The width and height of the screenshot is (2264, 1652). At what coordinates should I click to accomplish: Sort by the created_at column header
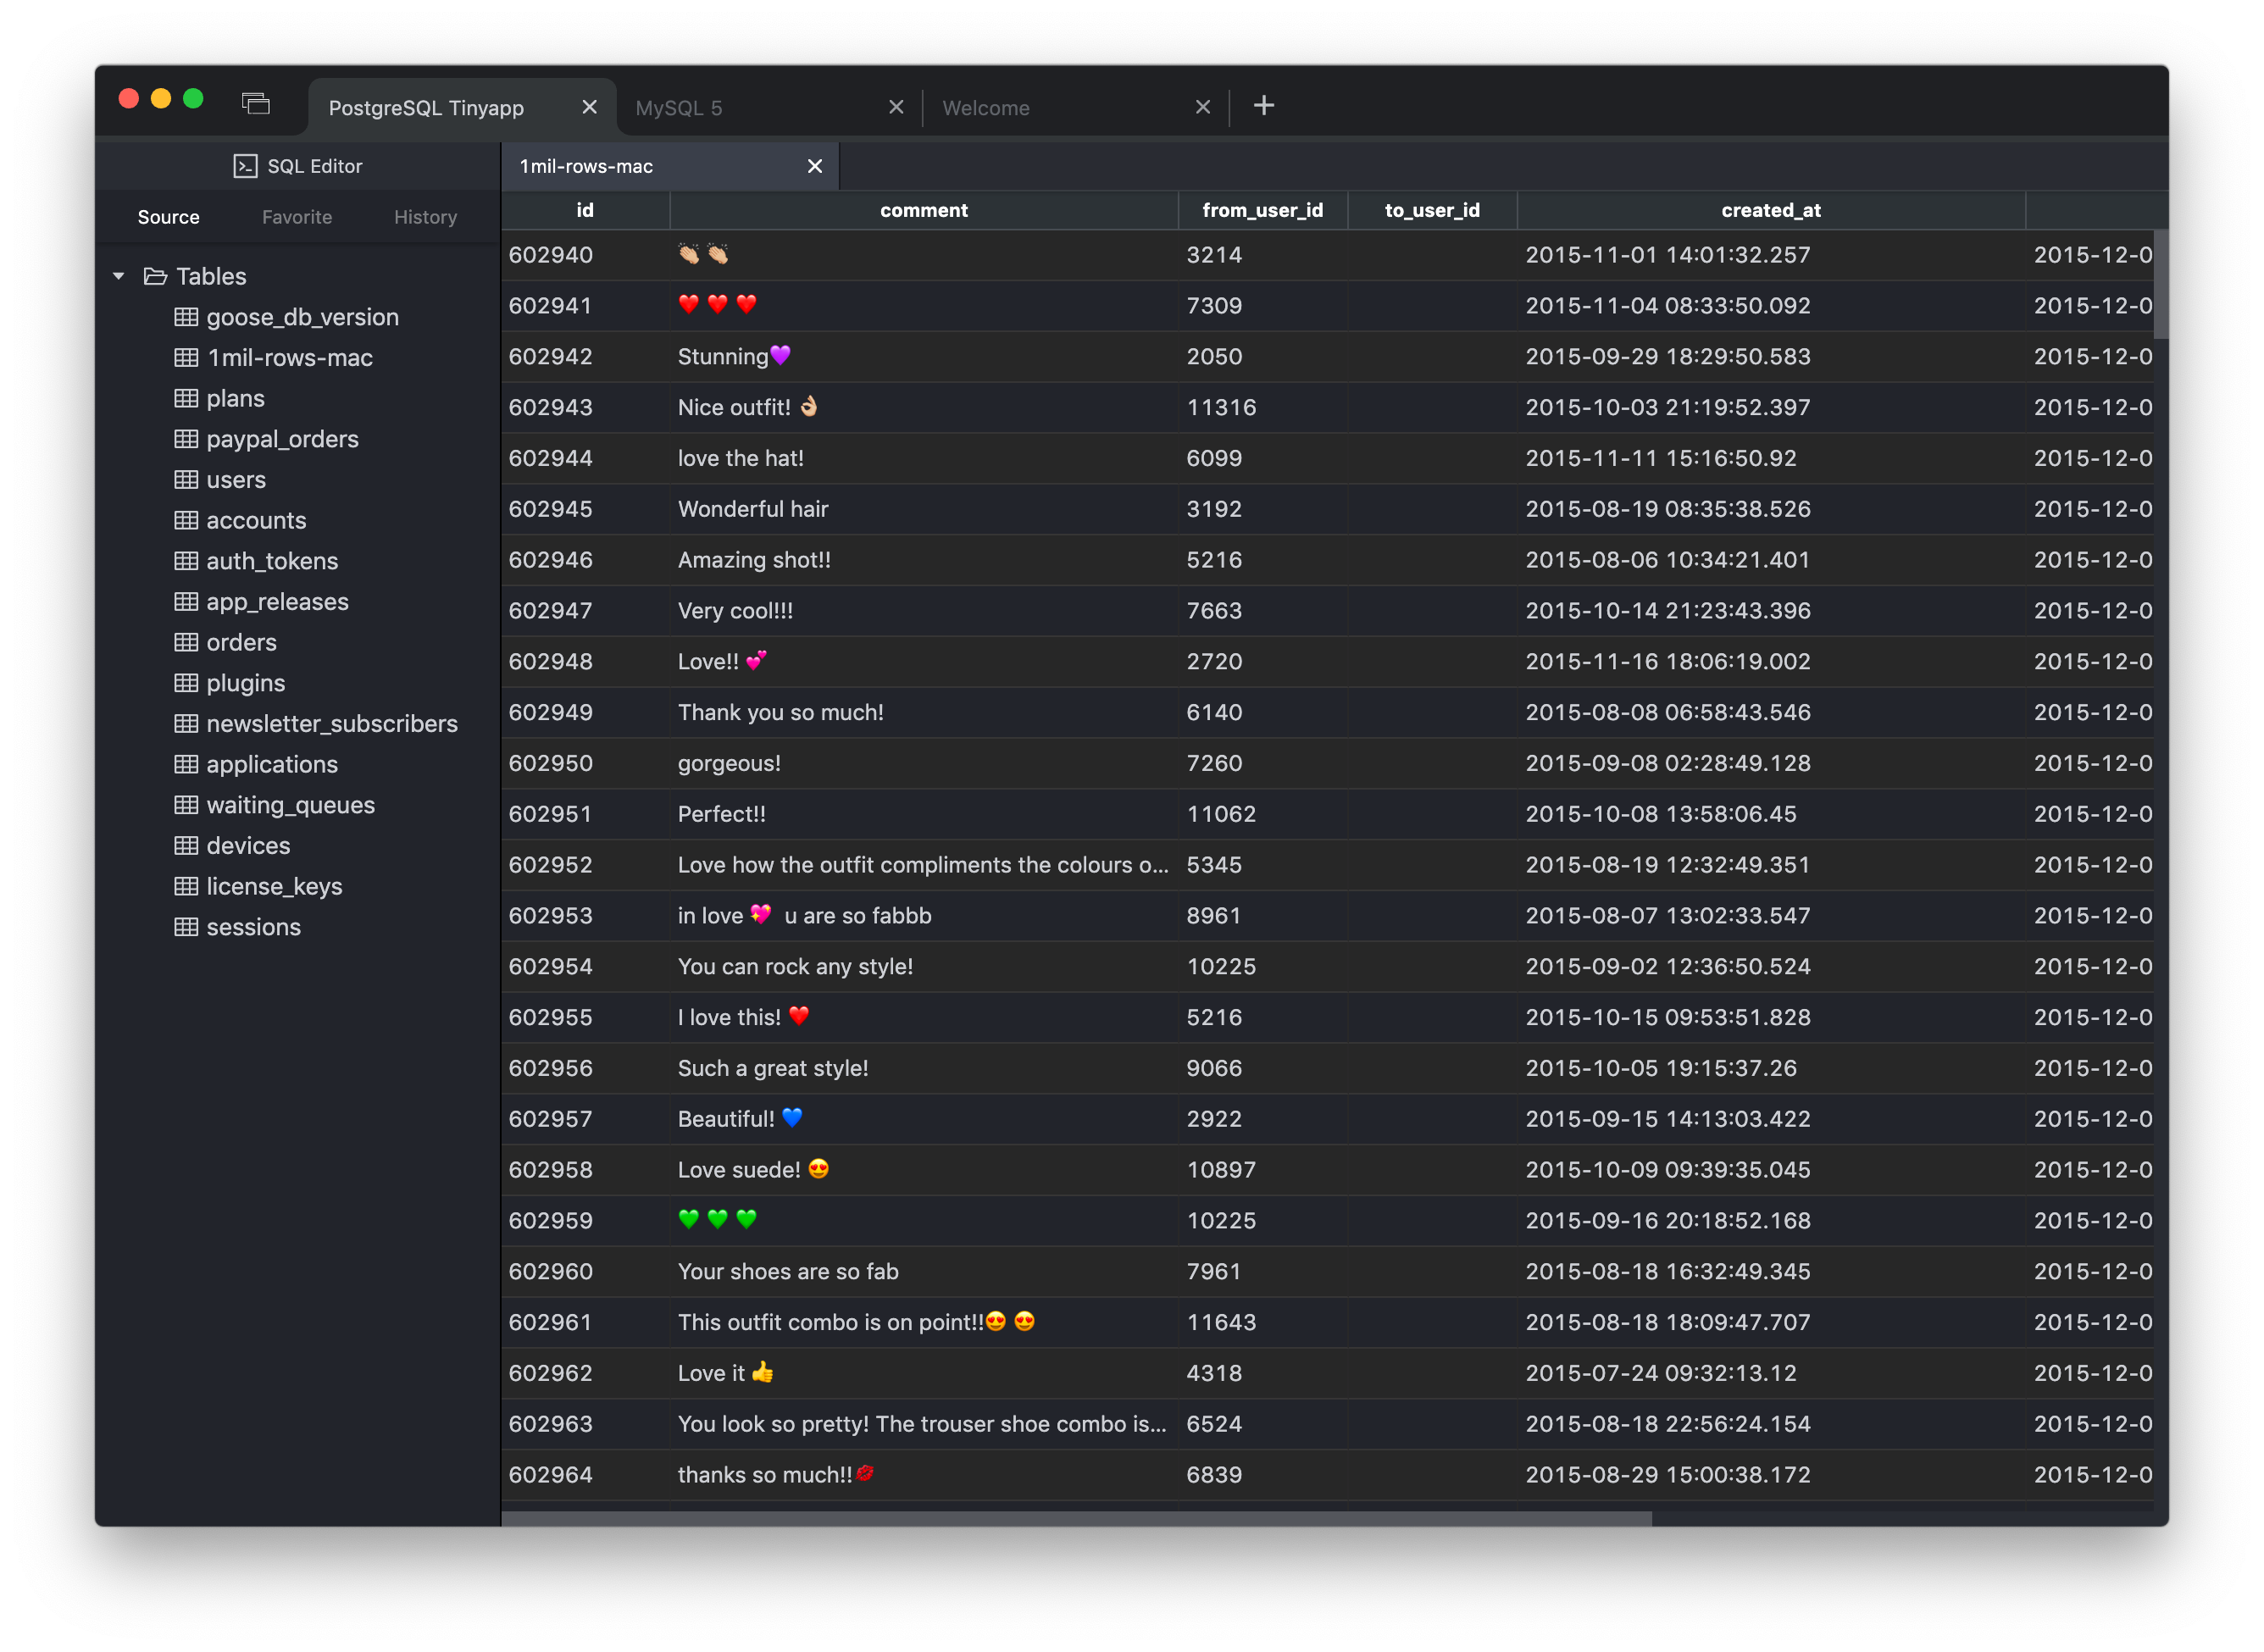pyautogui.click(x=1770, y=210)
